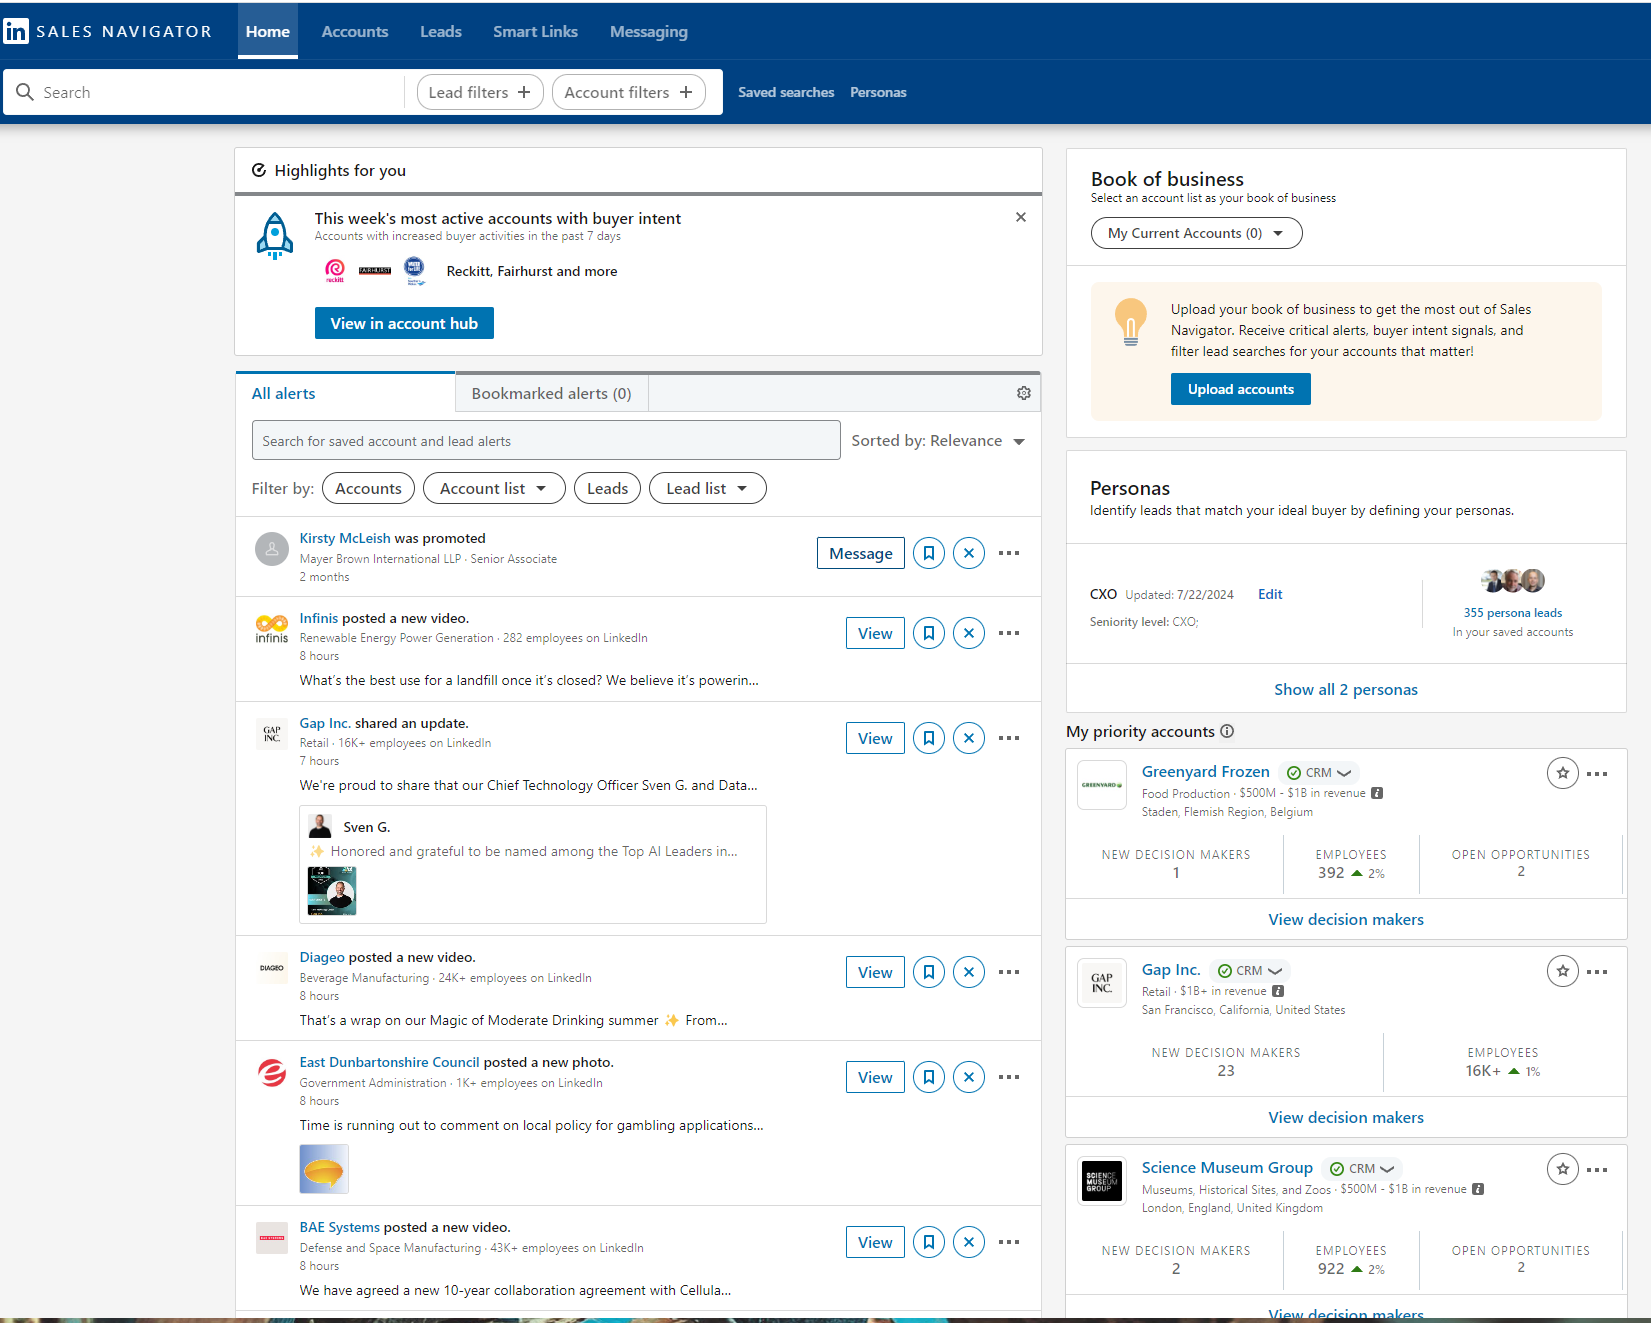This screenshot has height=1323, width=1651.
Task: Add Lead filters
Action: point(480,92)
